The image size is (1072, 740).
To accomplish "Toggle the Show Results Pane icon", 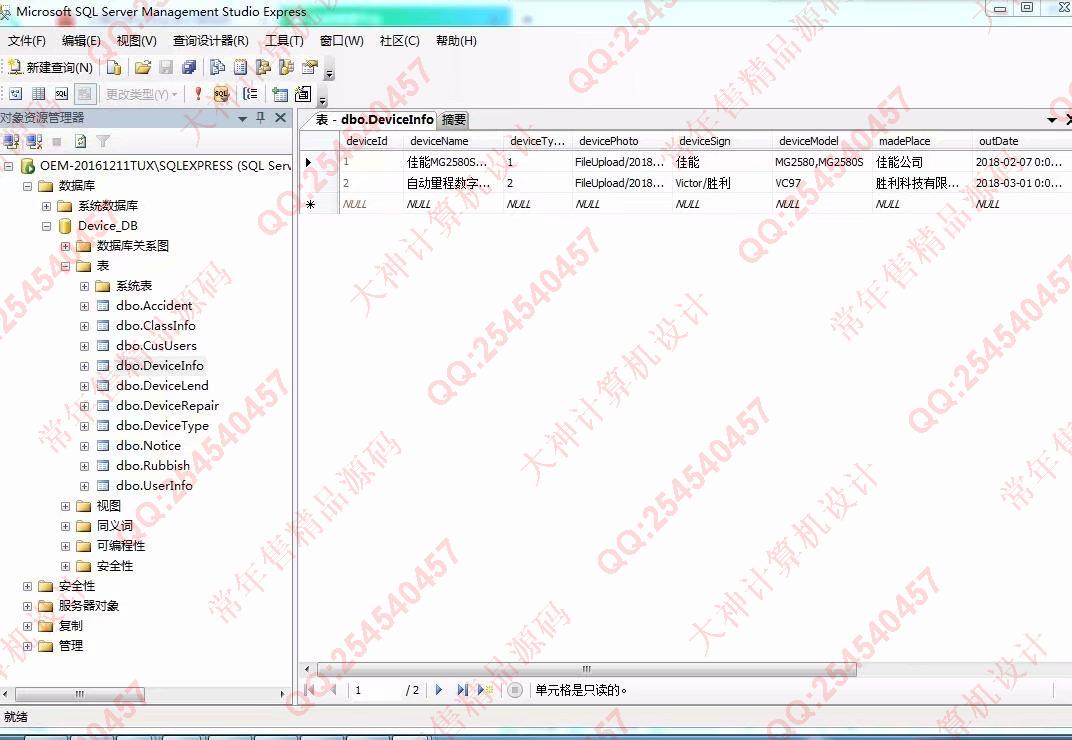I will 85,94.
